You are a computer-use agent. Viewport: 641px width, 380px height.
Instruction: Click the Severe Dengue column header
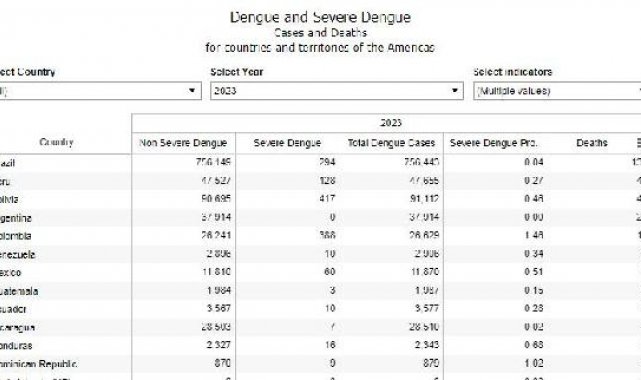point(287,143)
